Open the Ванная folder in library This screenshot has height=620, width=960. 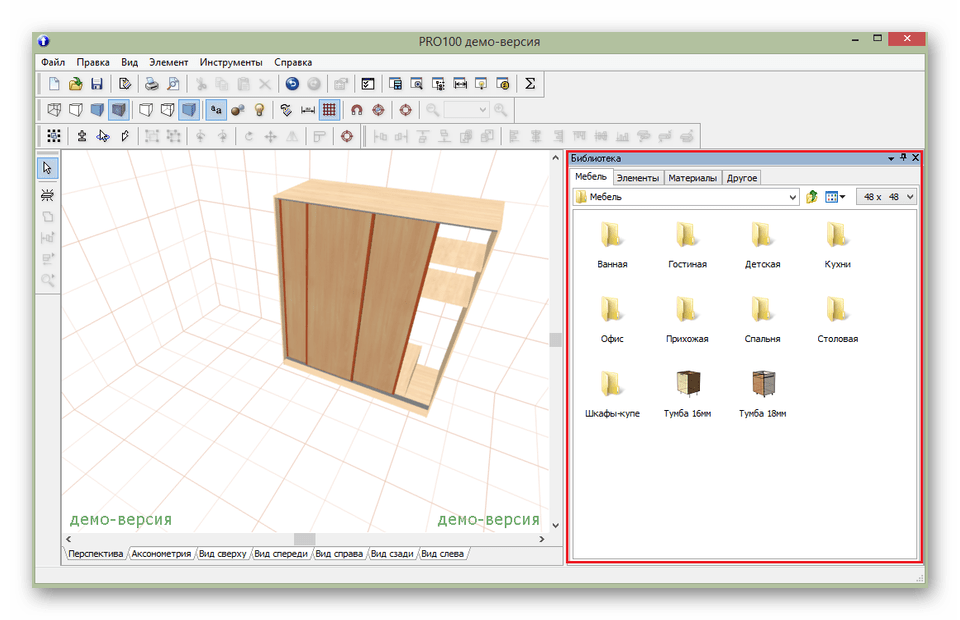[x=612, y=245]
